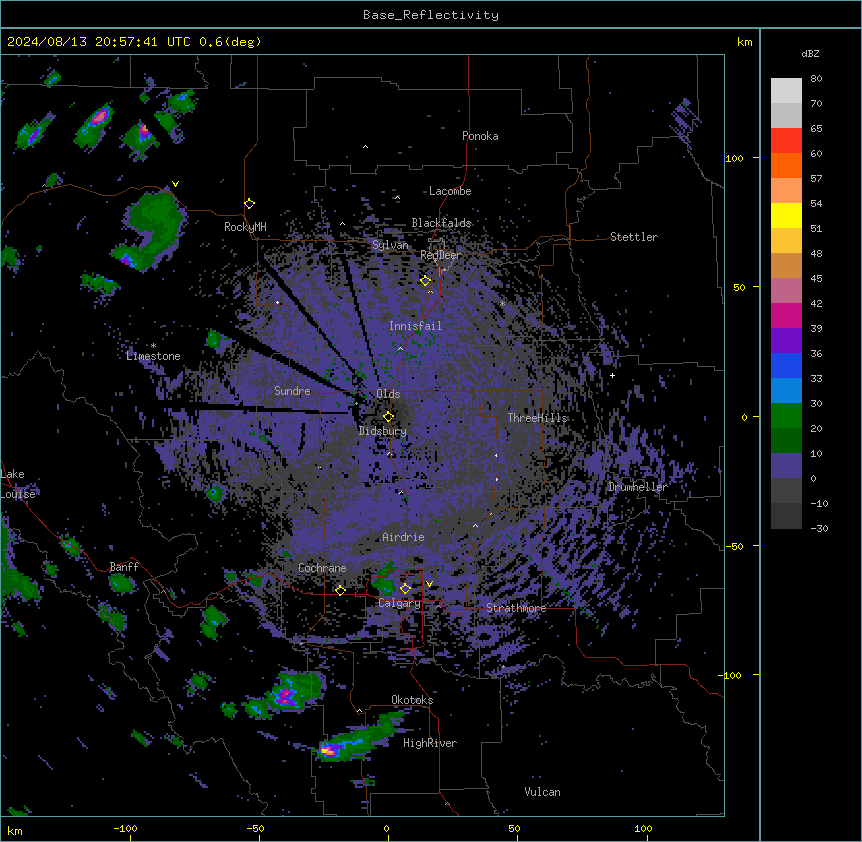
Task: Click the Limestone label
Action: coord(153,356)
